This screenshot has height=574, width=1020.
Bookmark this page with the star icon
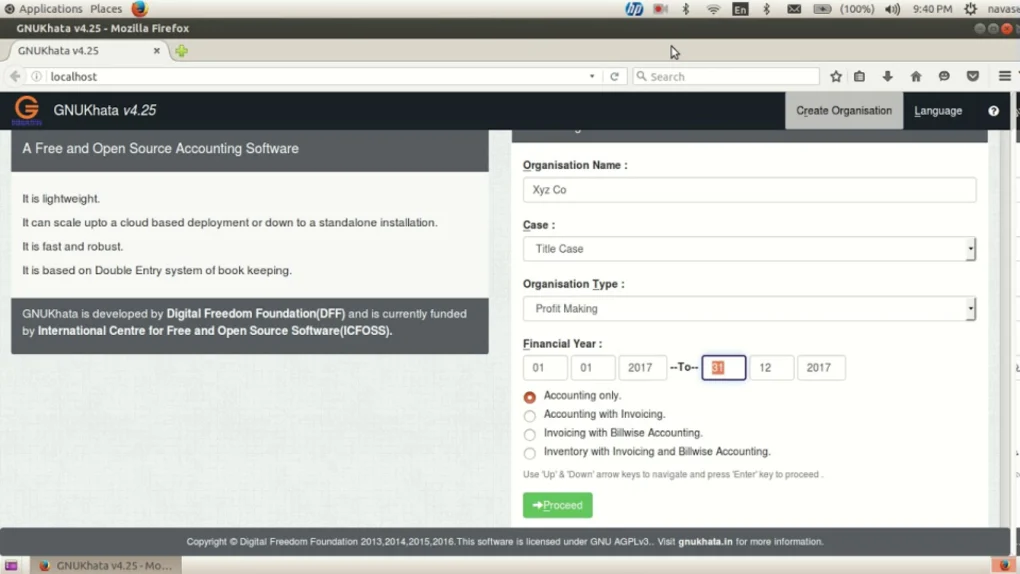(836, 76)
